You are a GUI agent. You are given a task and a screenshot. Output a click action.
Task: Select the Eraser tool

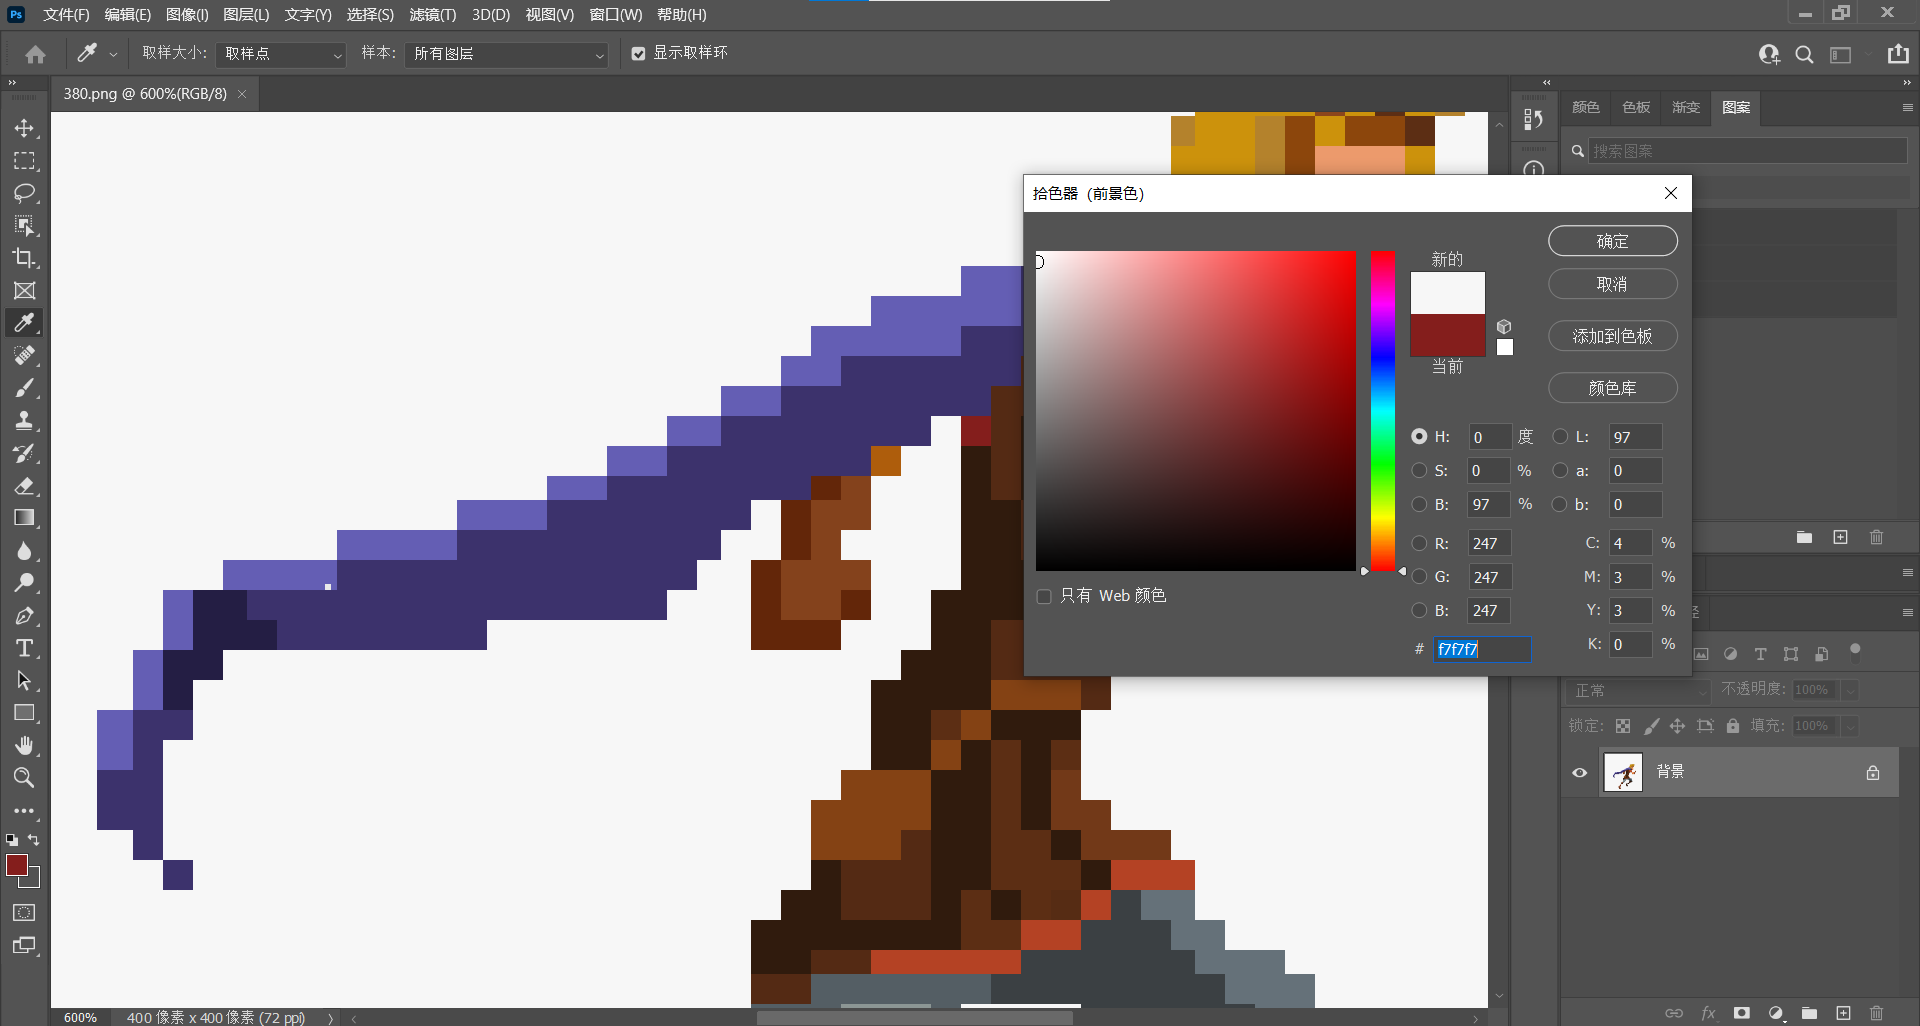[24, 486]
